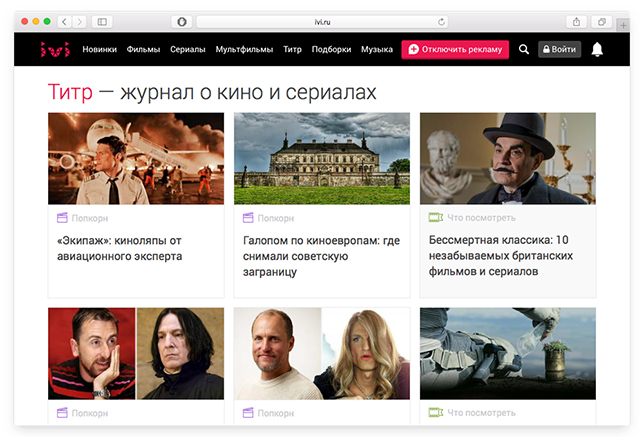Click Попкорн icon under Woody Harrelson card

(x=248, y=413)
